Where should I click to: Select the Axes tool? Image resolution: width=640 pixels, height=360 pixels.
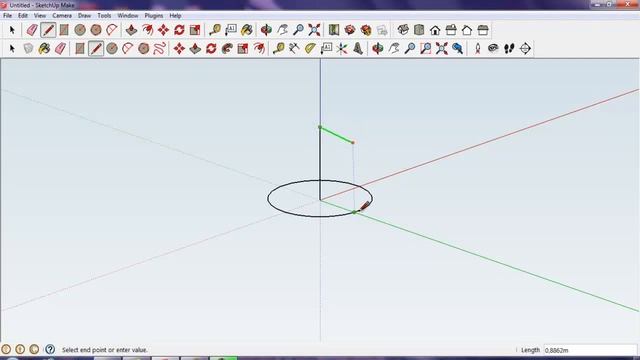click(342, 49)
